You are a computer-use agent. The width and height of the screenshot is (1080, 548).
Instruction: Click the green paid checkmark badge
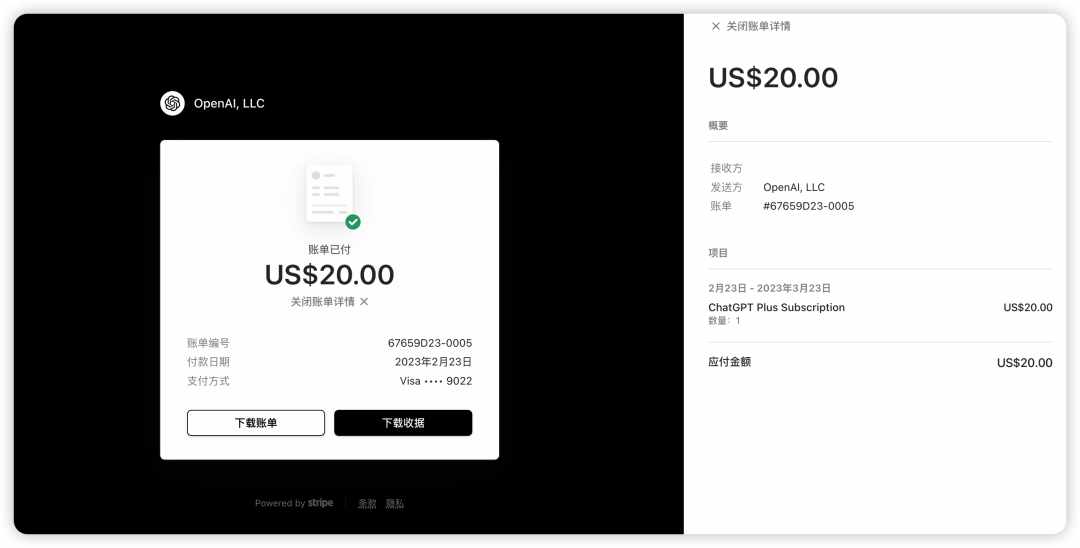[x=353, y=222]
